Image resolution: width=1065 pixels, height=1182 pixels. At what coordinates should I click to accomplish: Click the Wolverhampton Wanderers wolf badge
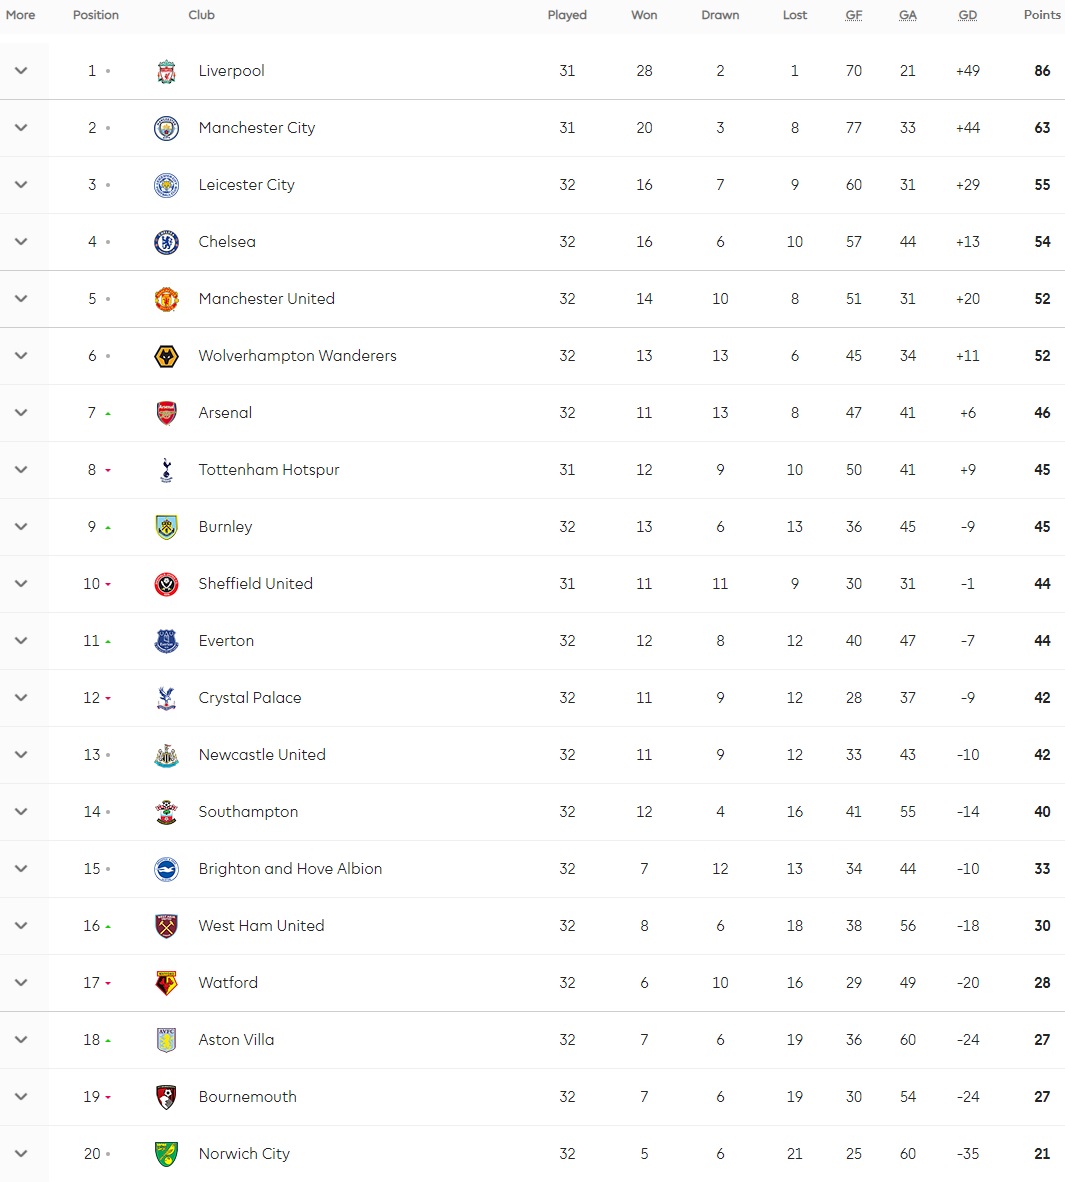(x=167, y=356)
